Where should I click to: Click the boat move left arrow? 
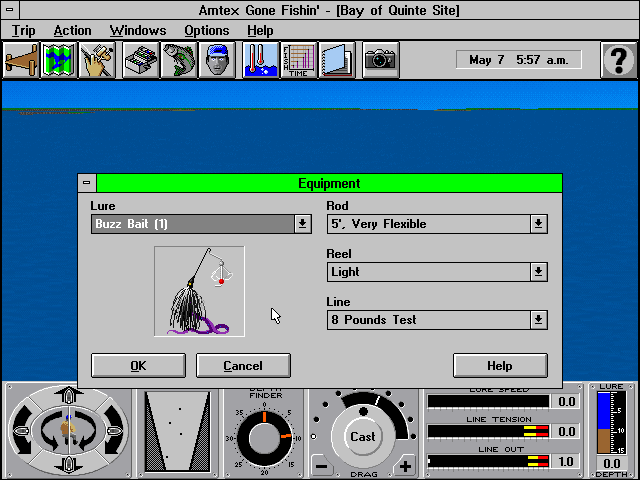21,430
